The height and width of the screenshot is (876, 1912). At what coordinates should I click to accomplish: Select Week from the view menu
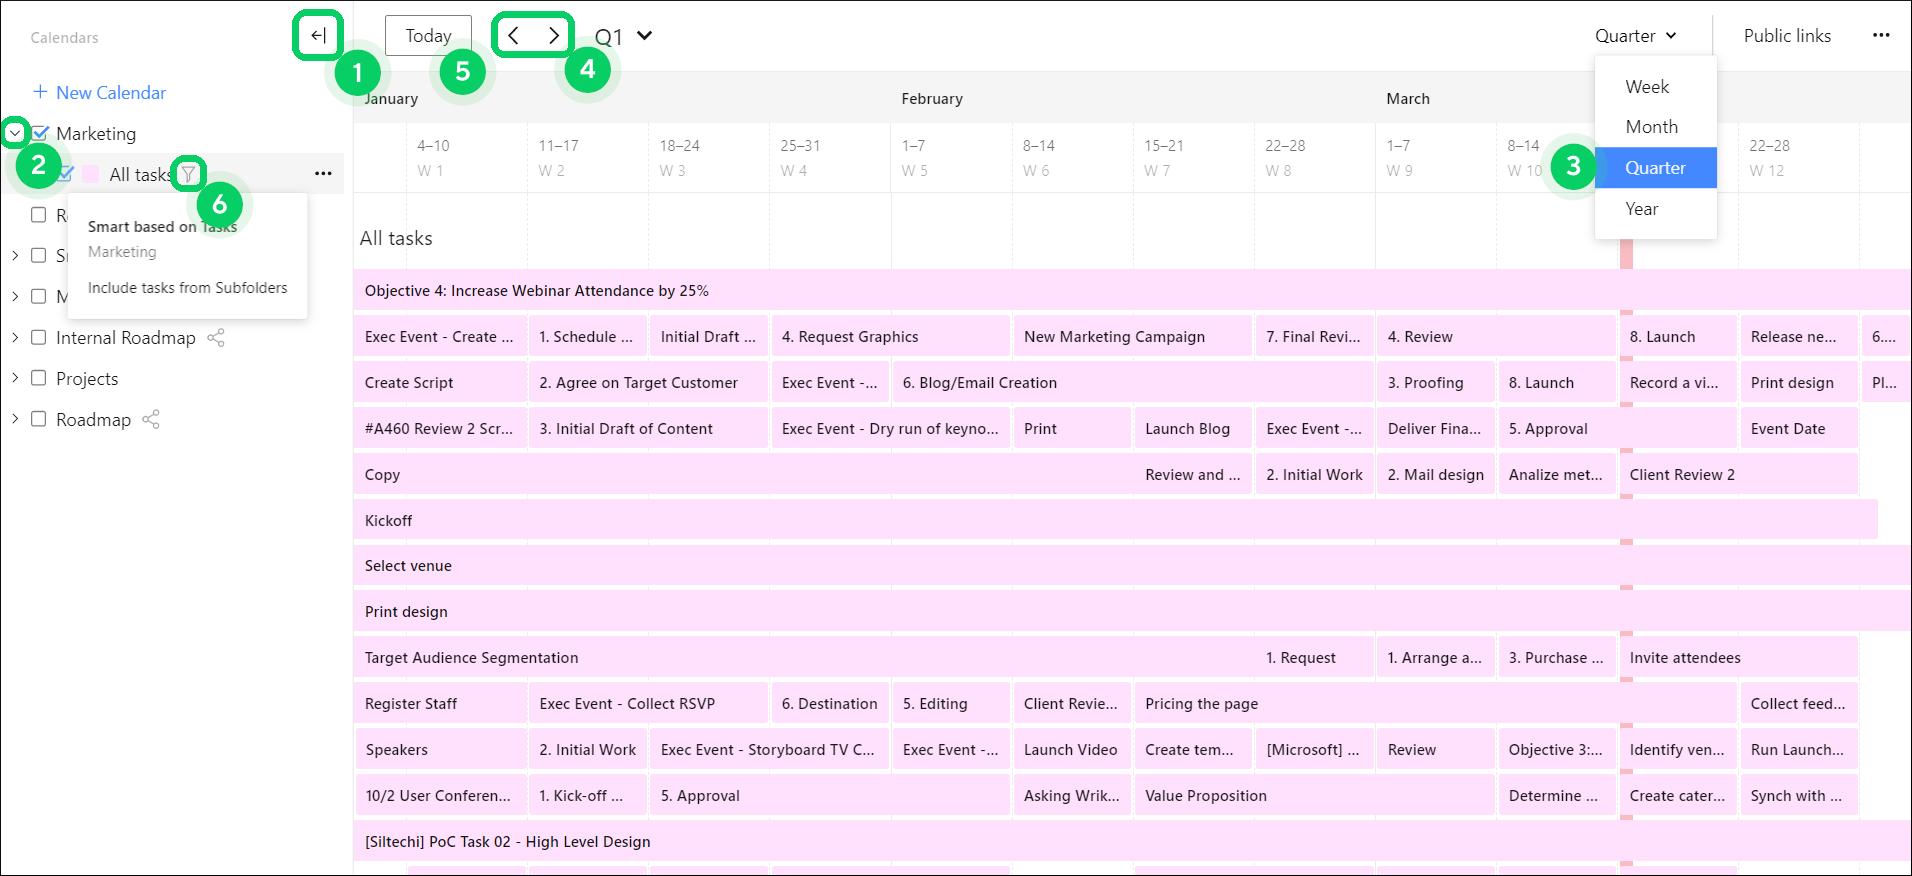[1647, 87]
